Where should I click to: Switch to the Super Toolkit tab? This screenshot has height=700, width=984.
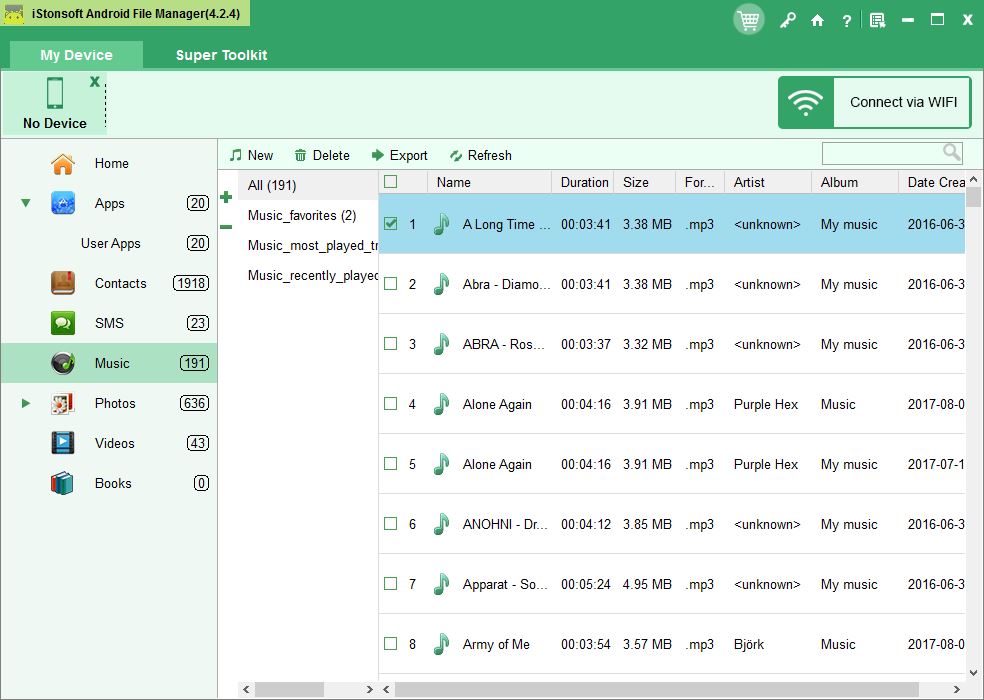(221, 55)
